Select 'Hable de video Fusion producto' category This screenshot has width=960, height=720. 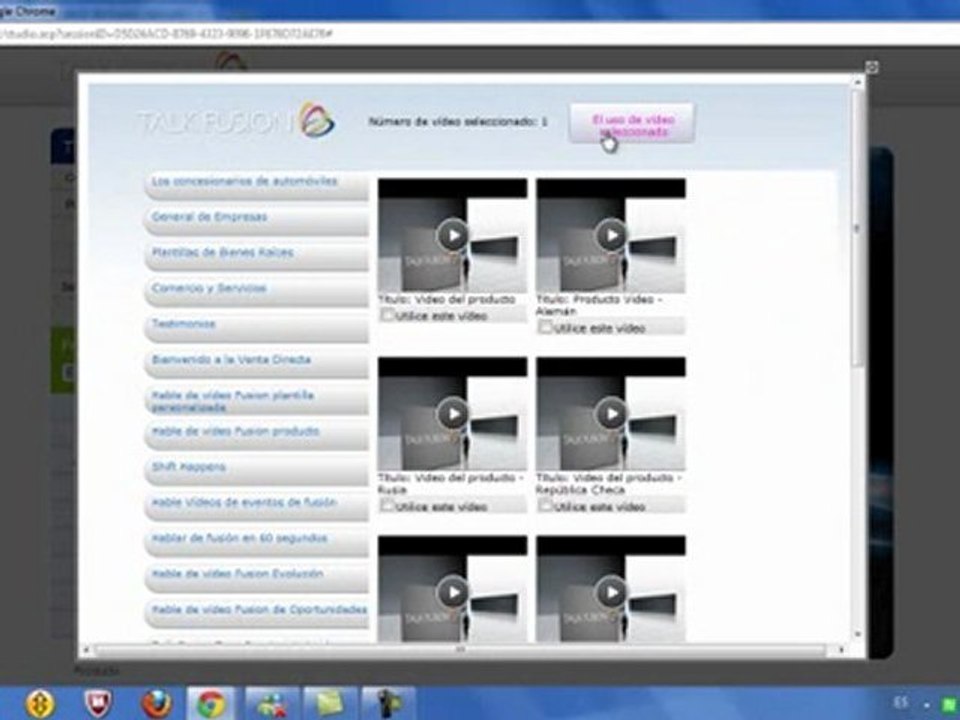[x=257, y=435]
